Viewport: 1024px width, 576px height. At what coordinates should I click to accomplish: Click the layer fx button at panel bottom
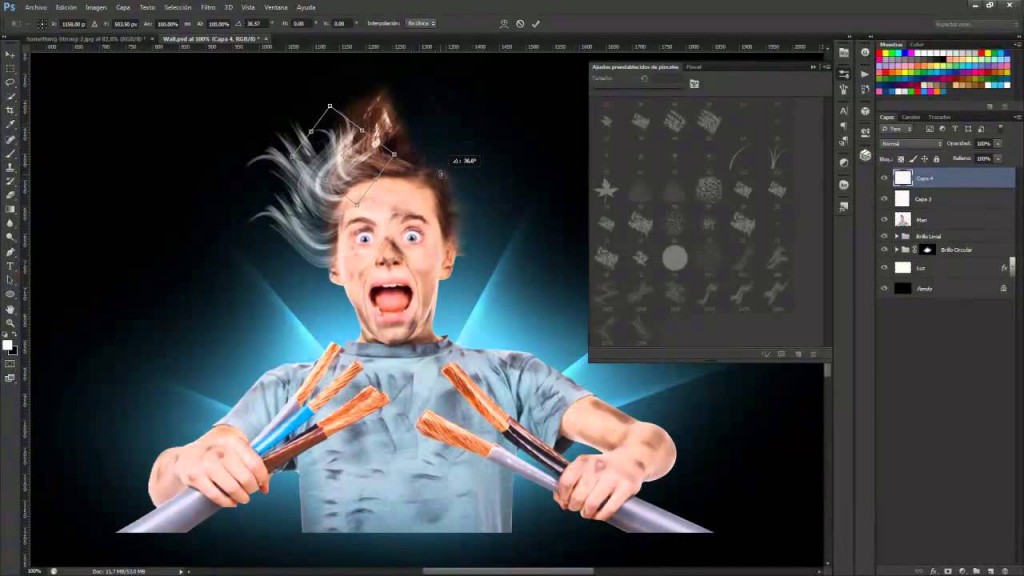(x=933, y=571)
